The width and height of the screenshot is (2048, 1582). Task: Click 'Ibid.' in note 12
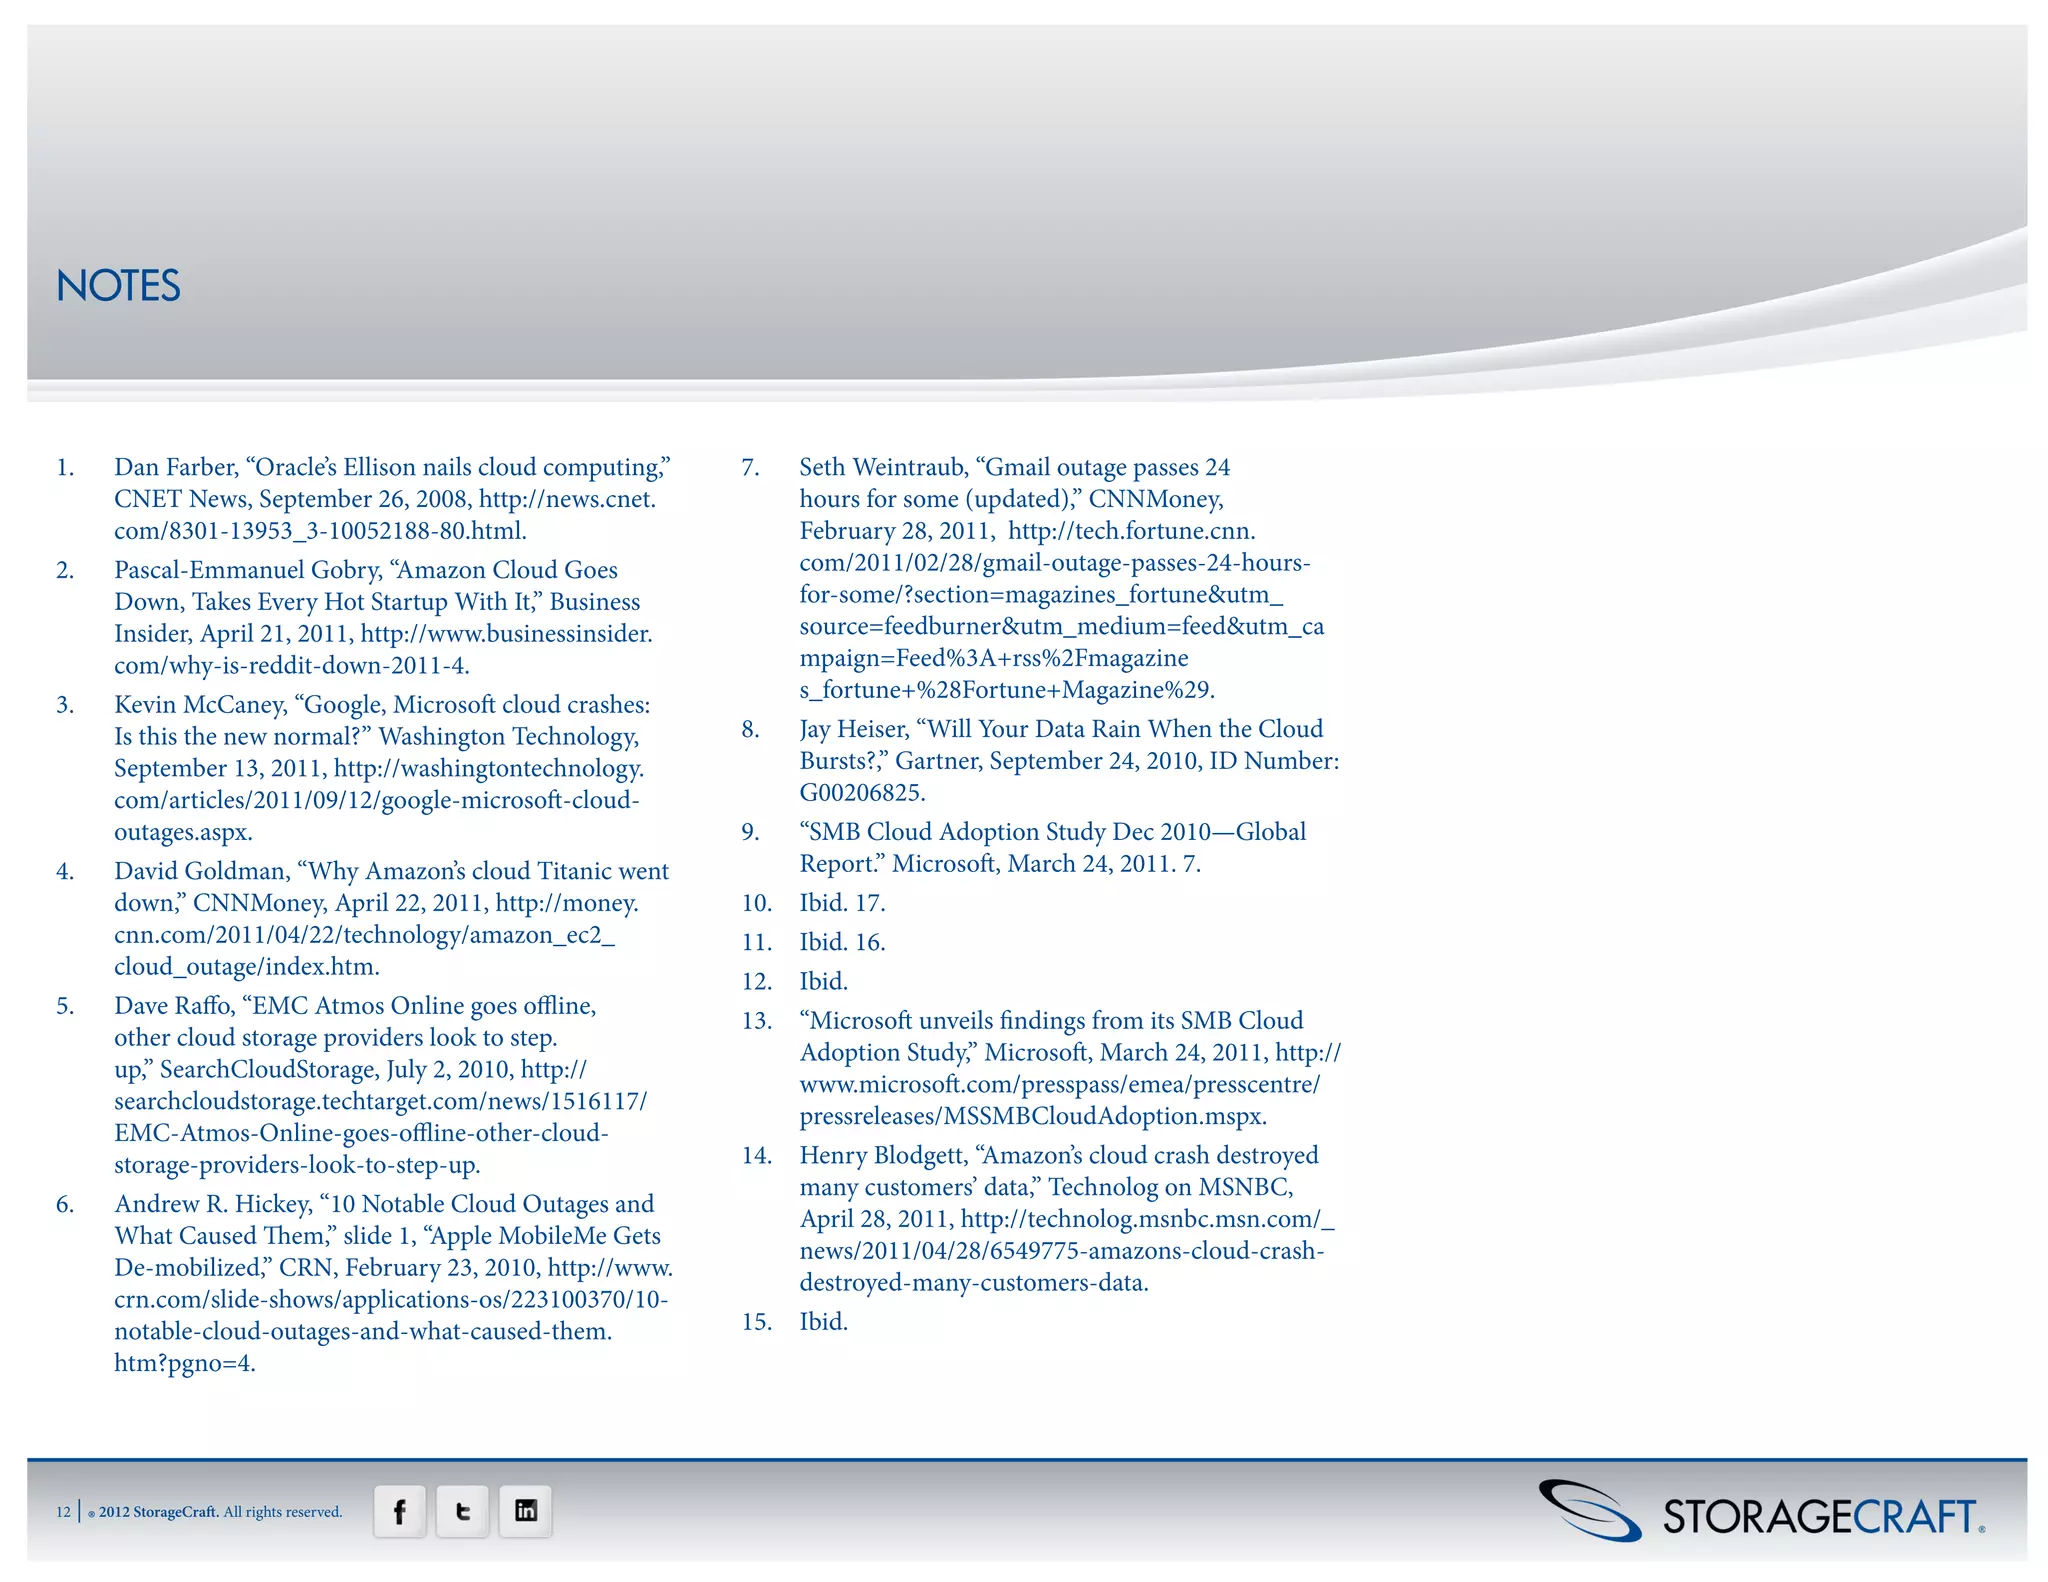click(823, 981)
